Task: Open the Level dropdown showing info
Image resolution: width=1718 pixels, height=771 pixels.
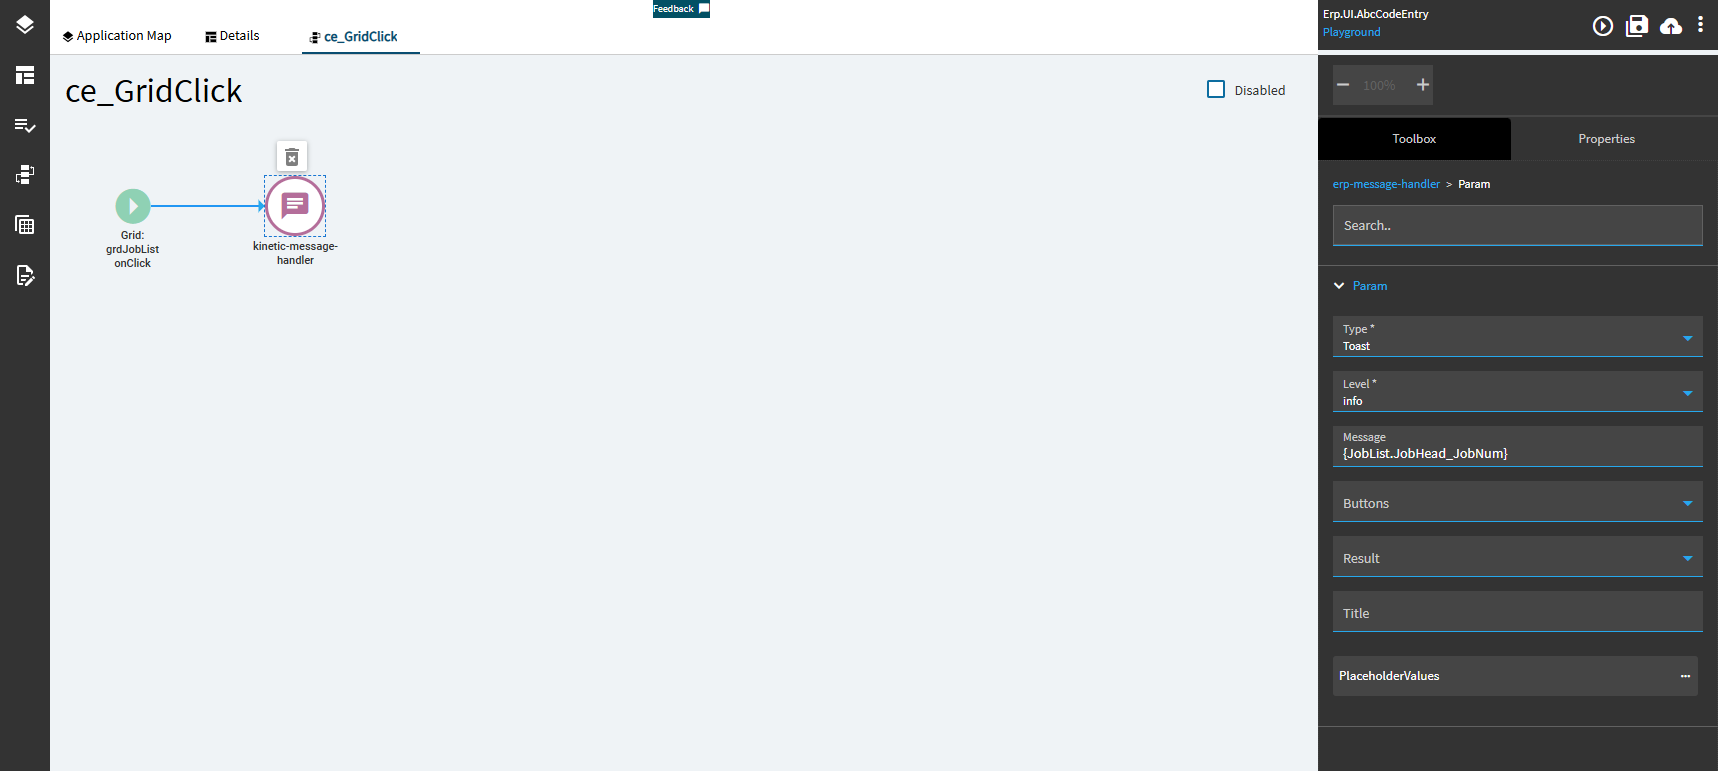Action: tap(1517, 392)
